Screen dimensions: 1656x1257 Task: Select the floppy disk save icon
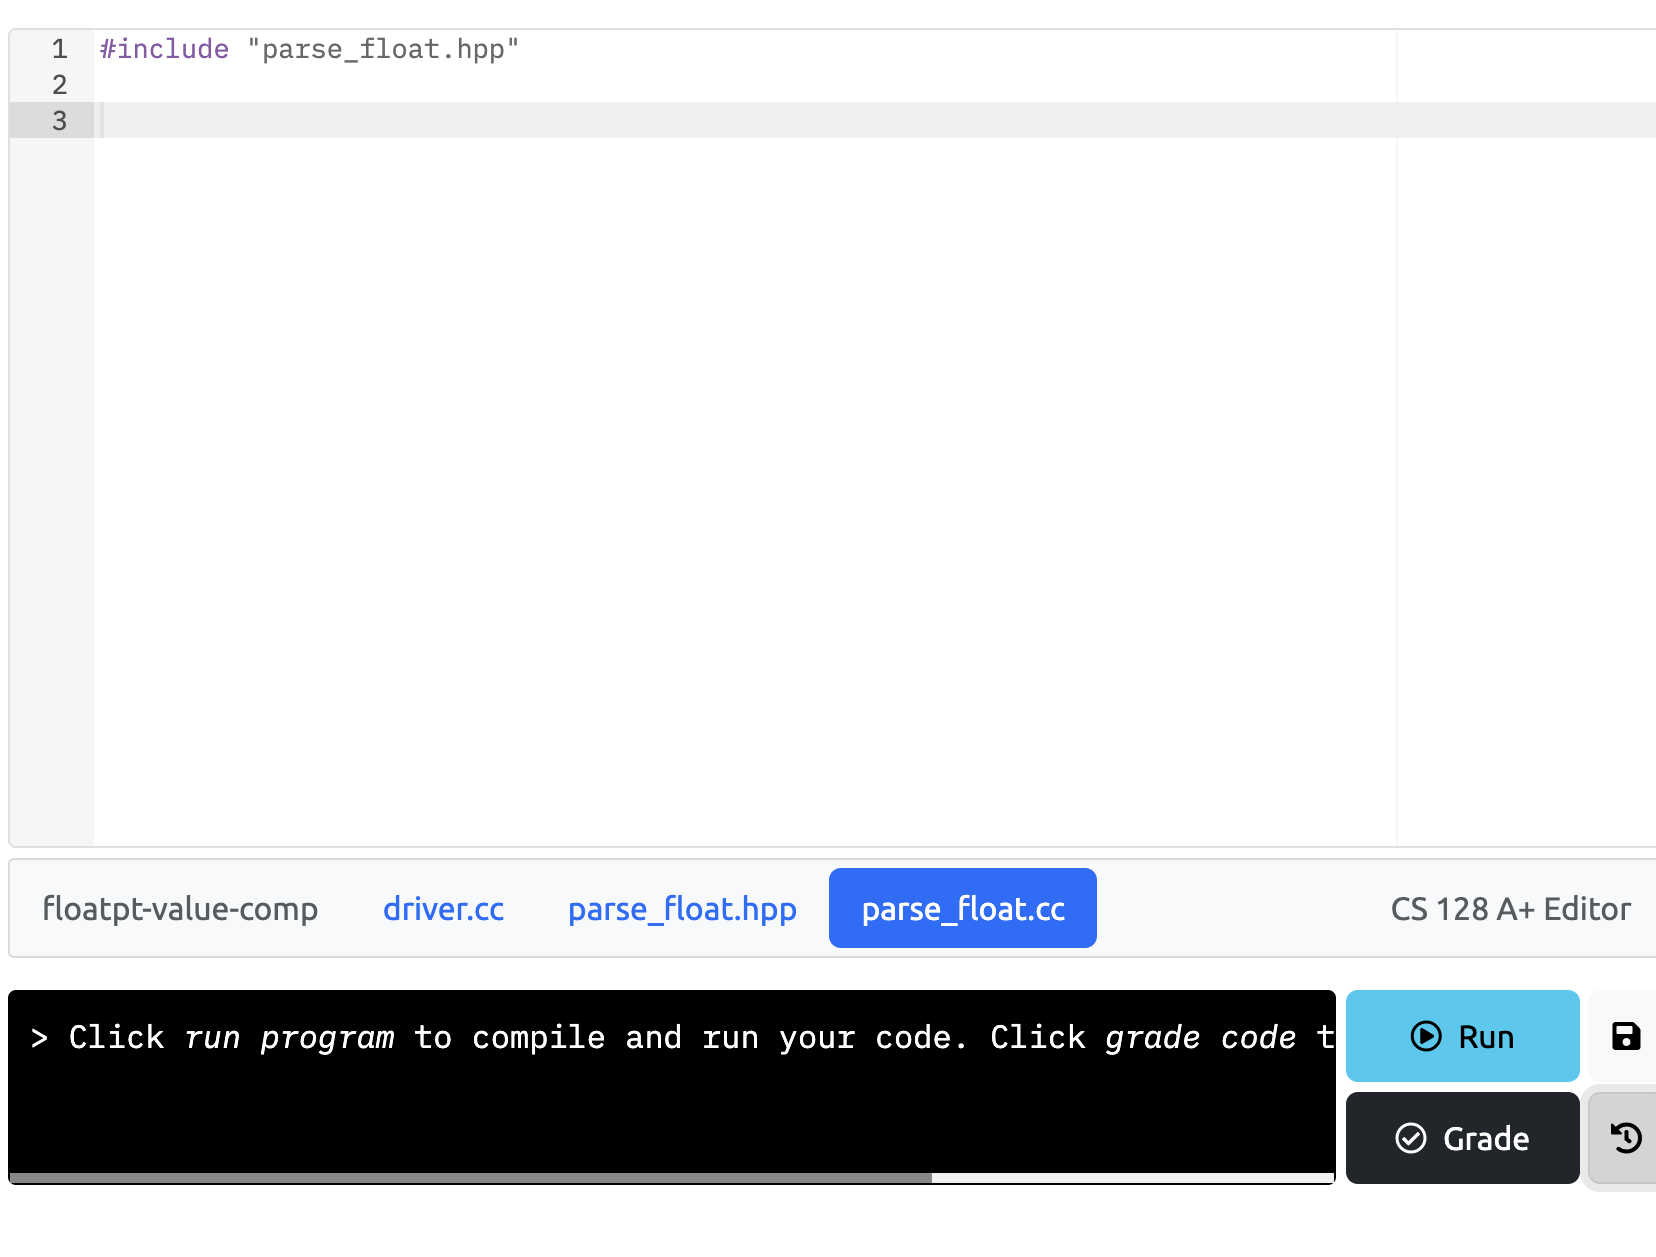(1625, 1036)
